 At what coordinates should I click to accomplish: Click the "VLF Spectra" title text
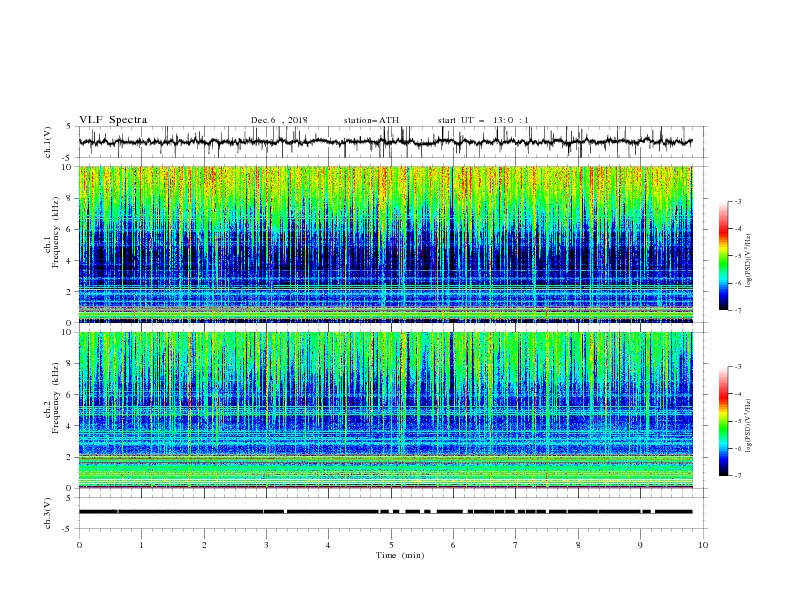pyautogui.click(x=113, y=120)
